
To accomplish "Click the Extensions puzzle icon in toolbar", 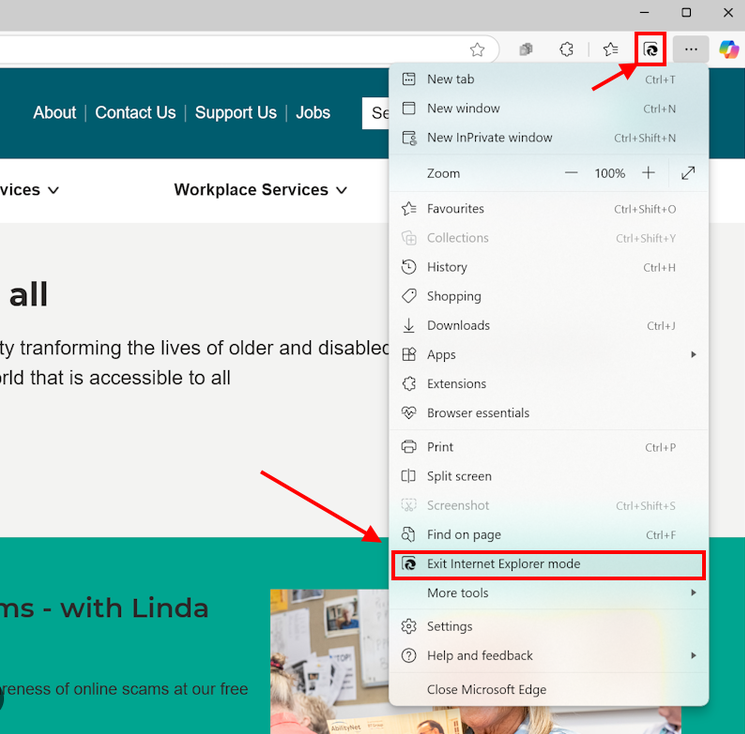I will click(x=566, y=49).
